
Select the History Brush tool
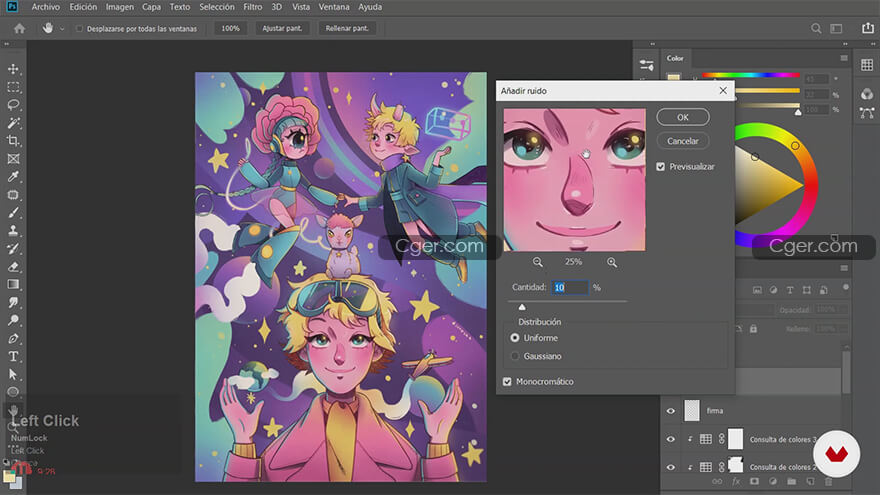[13, 249]
